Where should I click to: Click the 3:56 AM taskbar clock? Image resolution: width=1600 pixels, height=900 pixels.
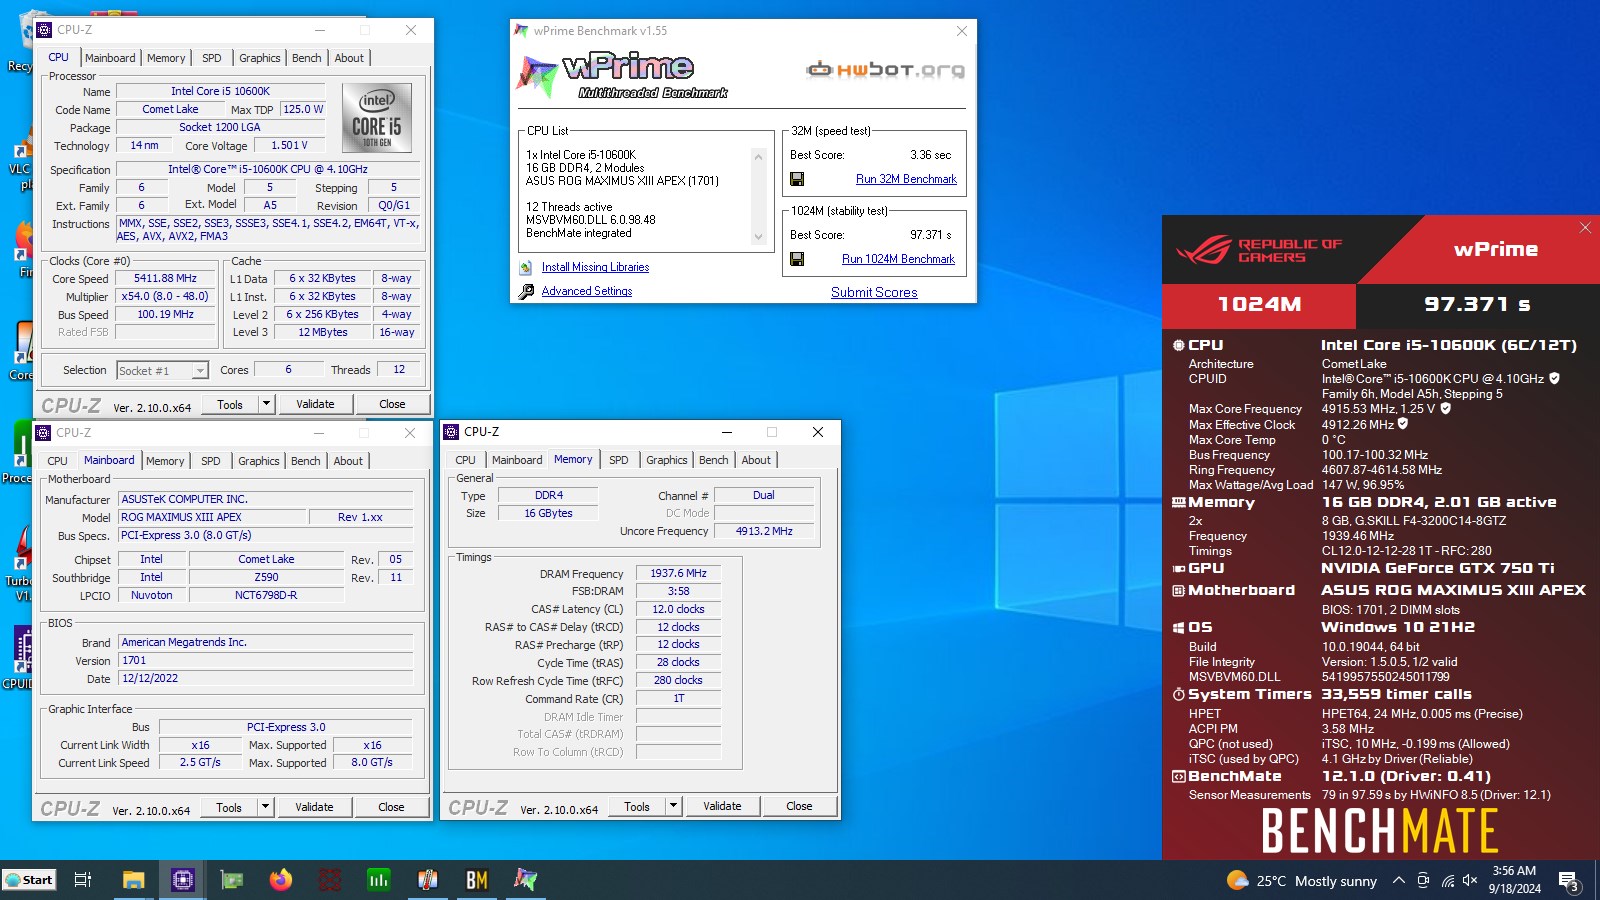click(1514, 871)
